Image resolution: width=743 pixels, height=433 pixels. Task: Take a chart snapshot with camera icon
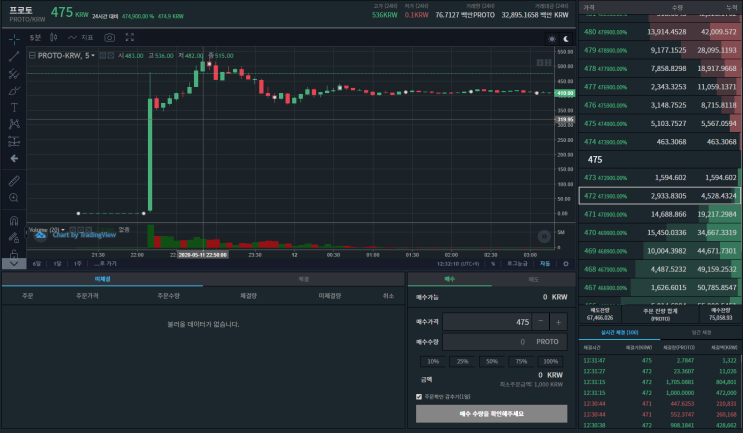109,37
